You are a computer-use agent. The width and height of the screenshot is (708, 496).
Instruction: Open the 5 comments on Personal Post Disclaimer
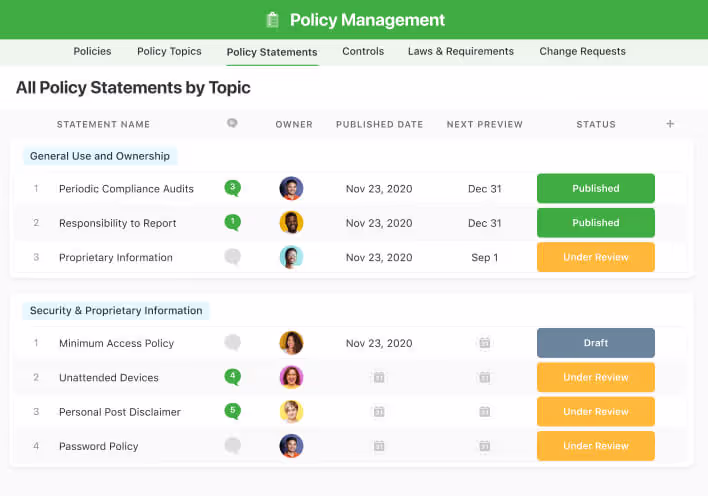click(x=232, y=411)
